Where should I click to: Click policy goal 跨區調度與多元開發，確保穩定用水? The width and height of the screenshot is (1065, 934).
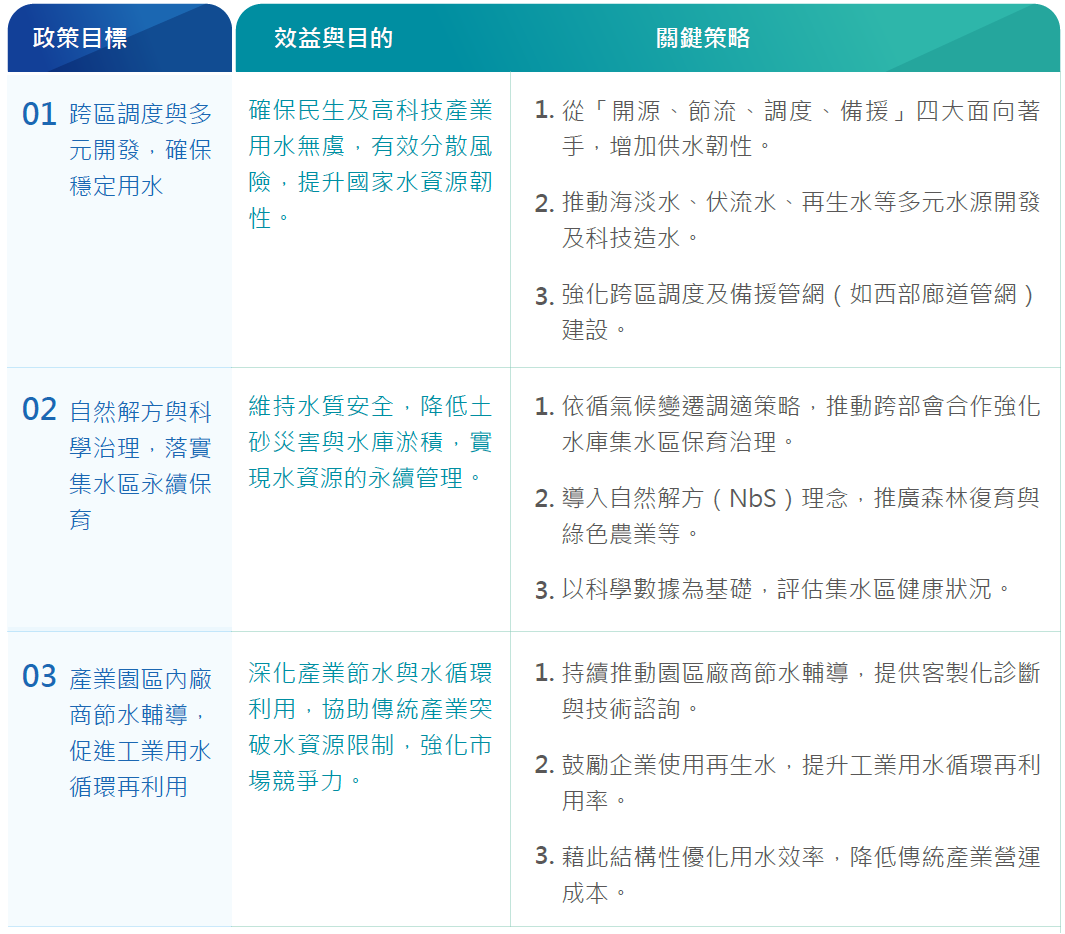(x=141, y=149)
